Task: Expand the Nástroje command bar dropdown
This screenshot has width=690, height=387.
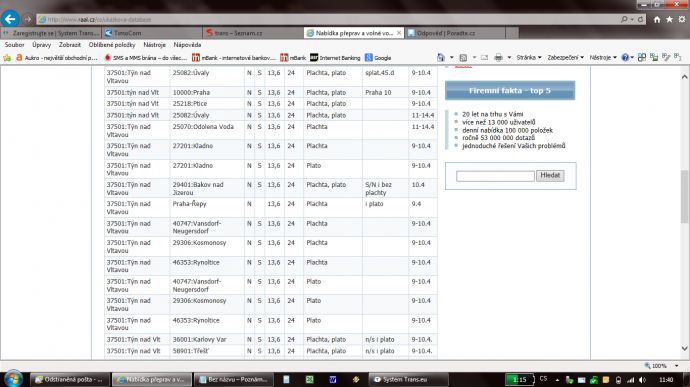Action: (x=603, y=58)
